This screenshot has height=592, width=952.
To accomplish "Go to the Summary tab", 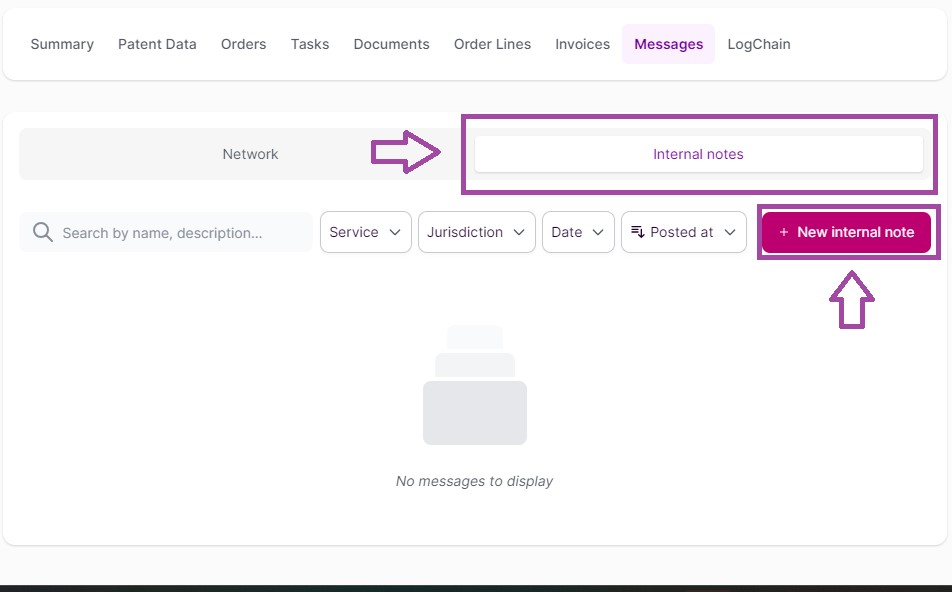I will pos(62,44).
